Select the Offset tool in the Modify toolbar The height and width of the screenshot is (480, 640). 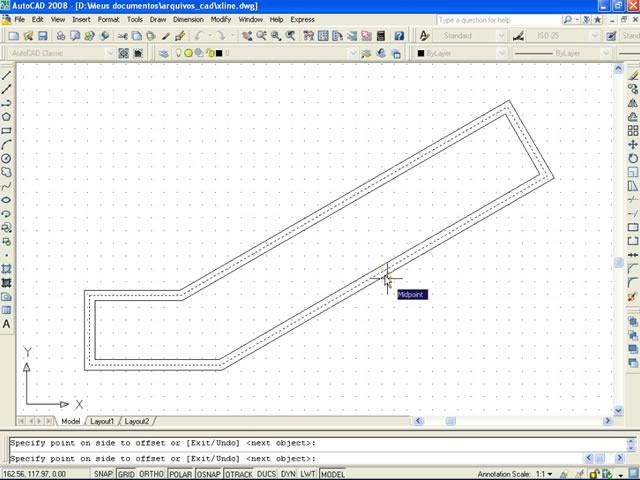[633, 117]
